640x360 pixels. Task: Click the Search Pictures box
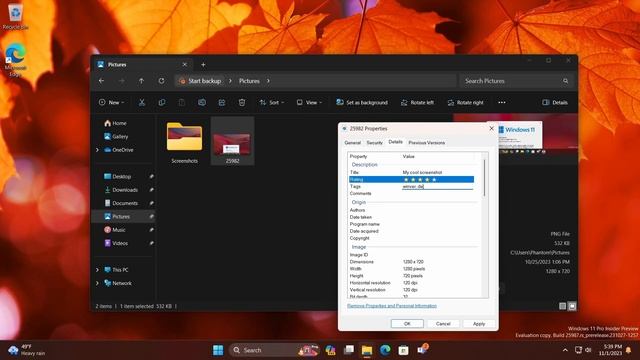click(x=516, y=81)
